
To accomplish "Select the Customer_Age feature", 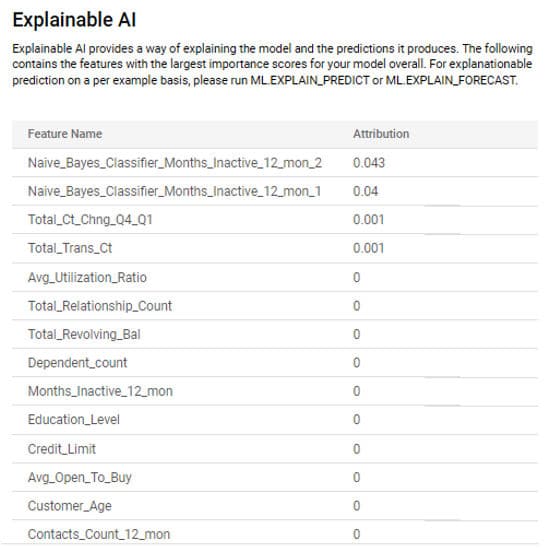I will pyautogui.click(x=69, y=506).
